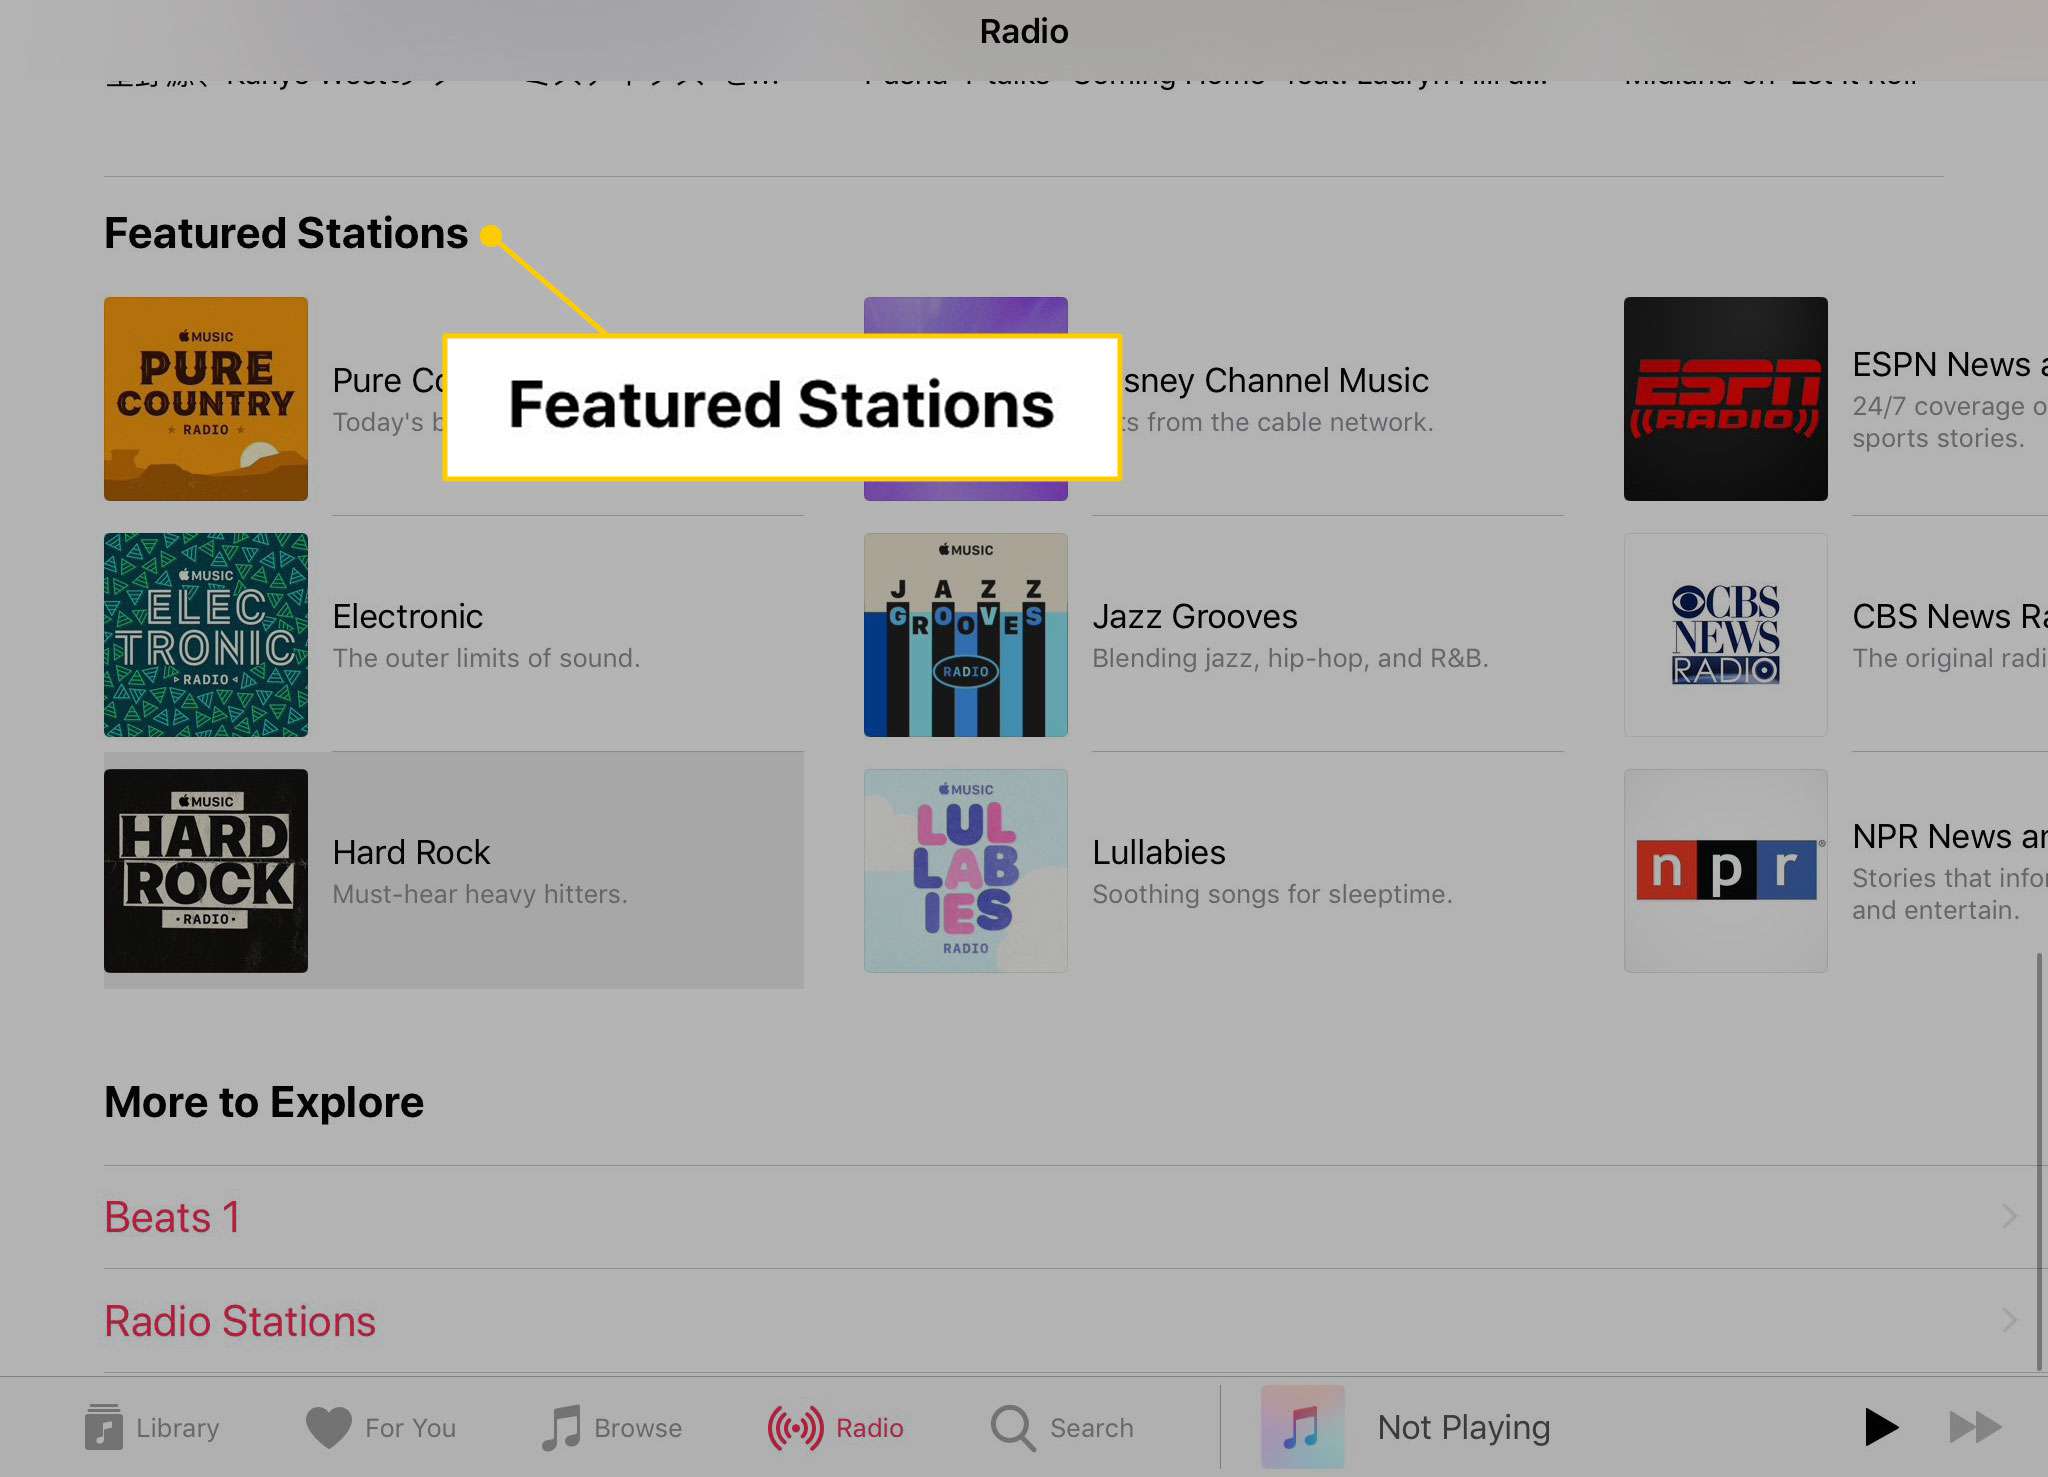This screenshot has height=1477, width=2048.
Task: Click the Jazz Grooves Radio station icon
Action: 965,634
